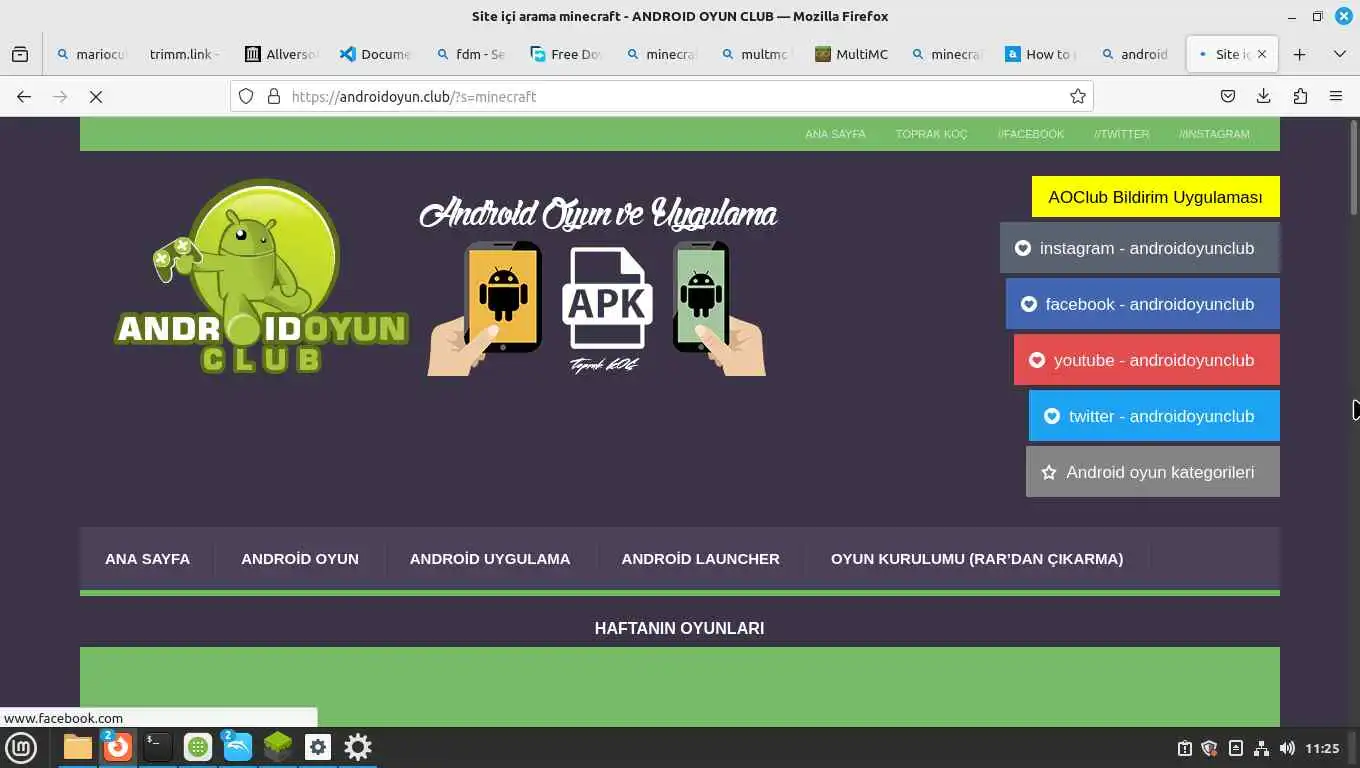Screen dimensions: 1360x768
Task: Show site security padlock info
Action: (273, 96)
